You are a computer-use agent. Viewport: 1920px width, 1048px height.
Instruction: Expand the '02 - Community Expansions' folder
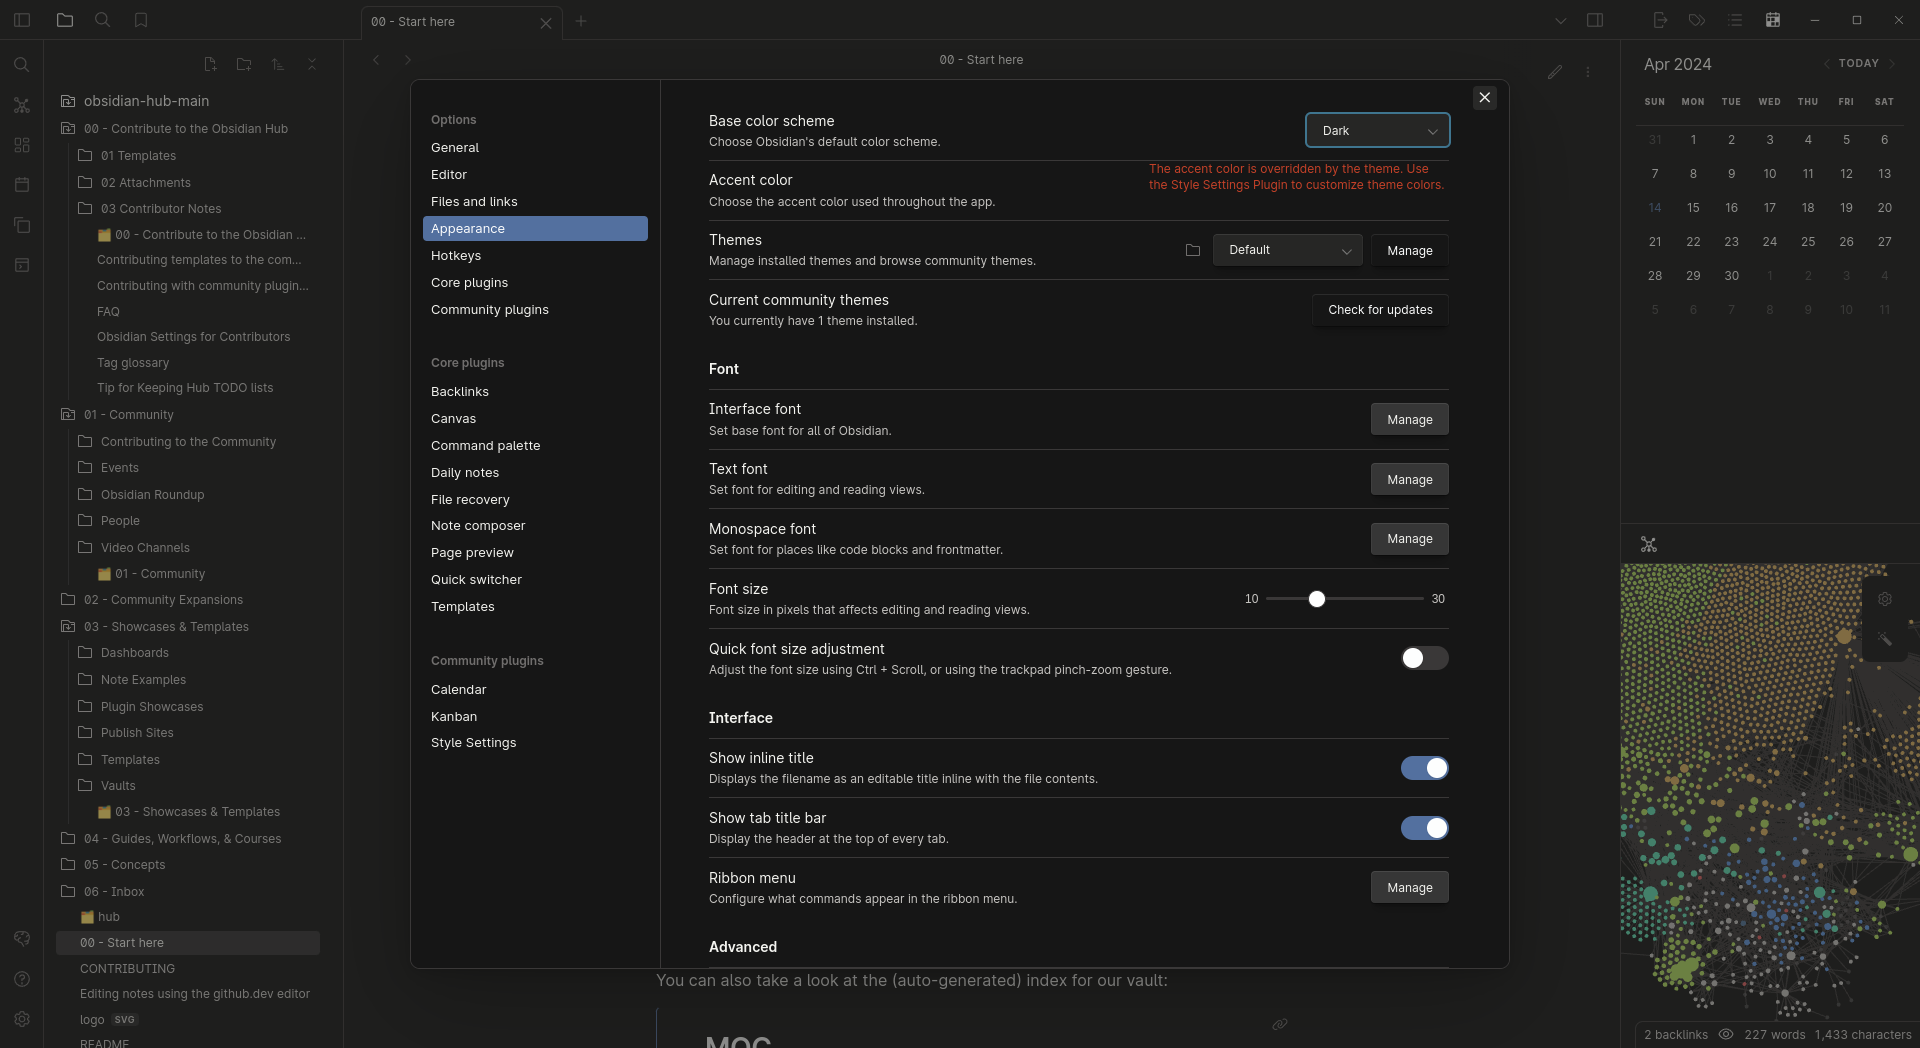(163, 600)
